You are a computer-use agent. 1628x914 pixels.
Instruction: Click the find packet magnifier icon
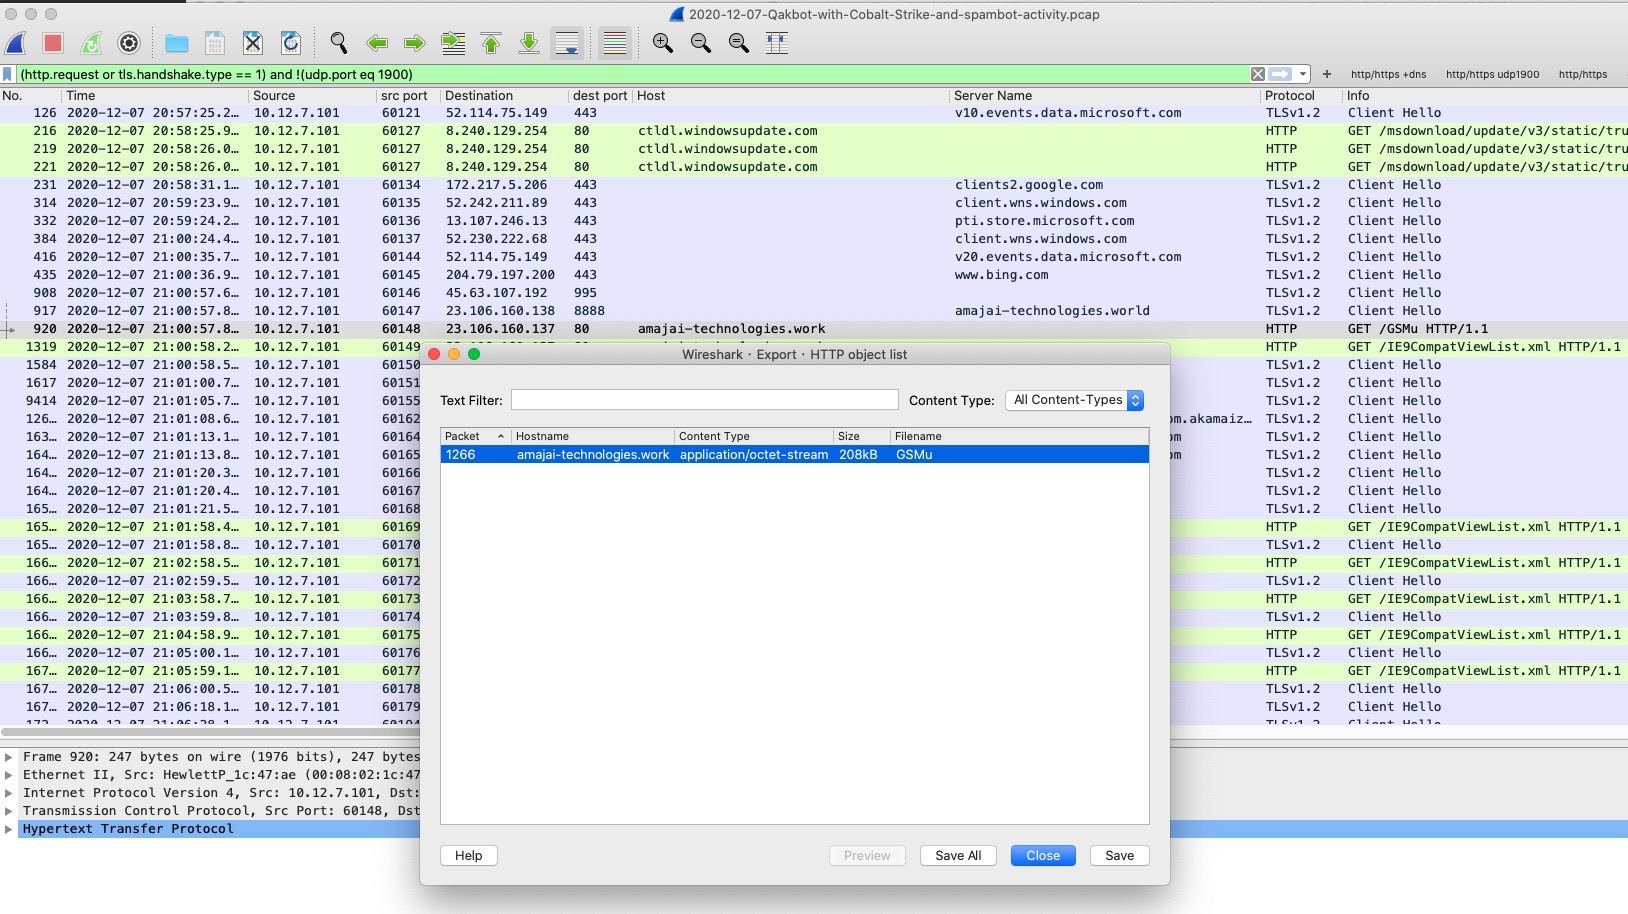(x=339, y=43)
